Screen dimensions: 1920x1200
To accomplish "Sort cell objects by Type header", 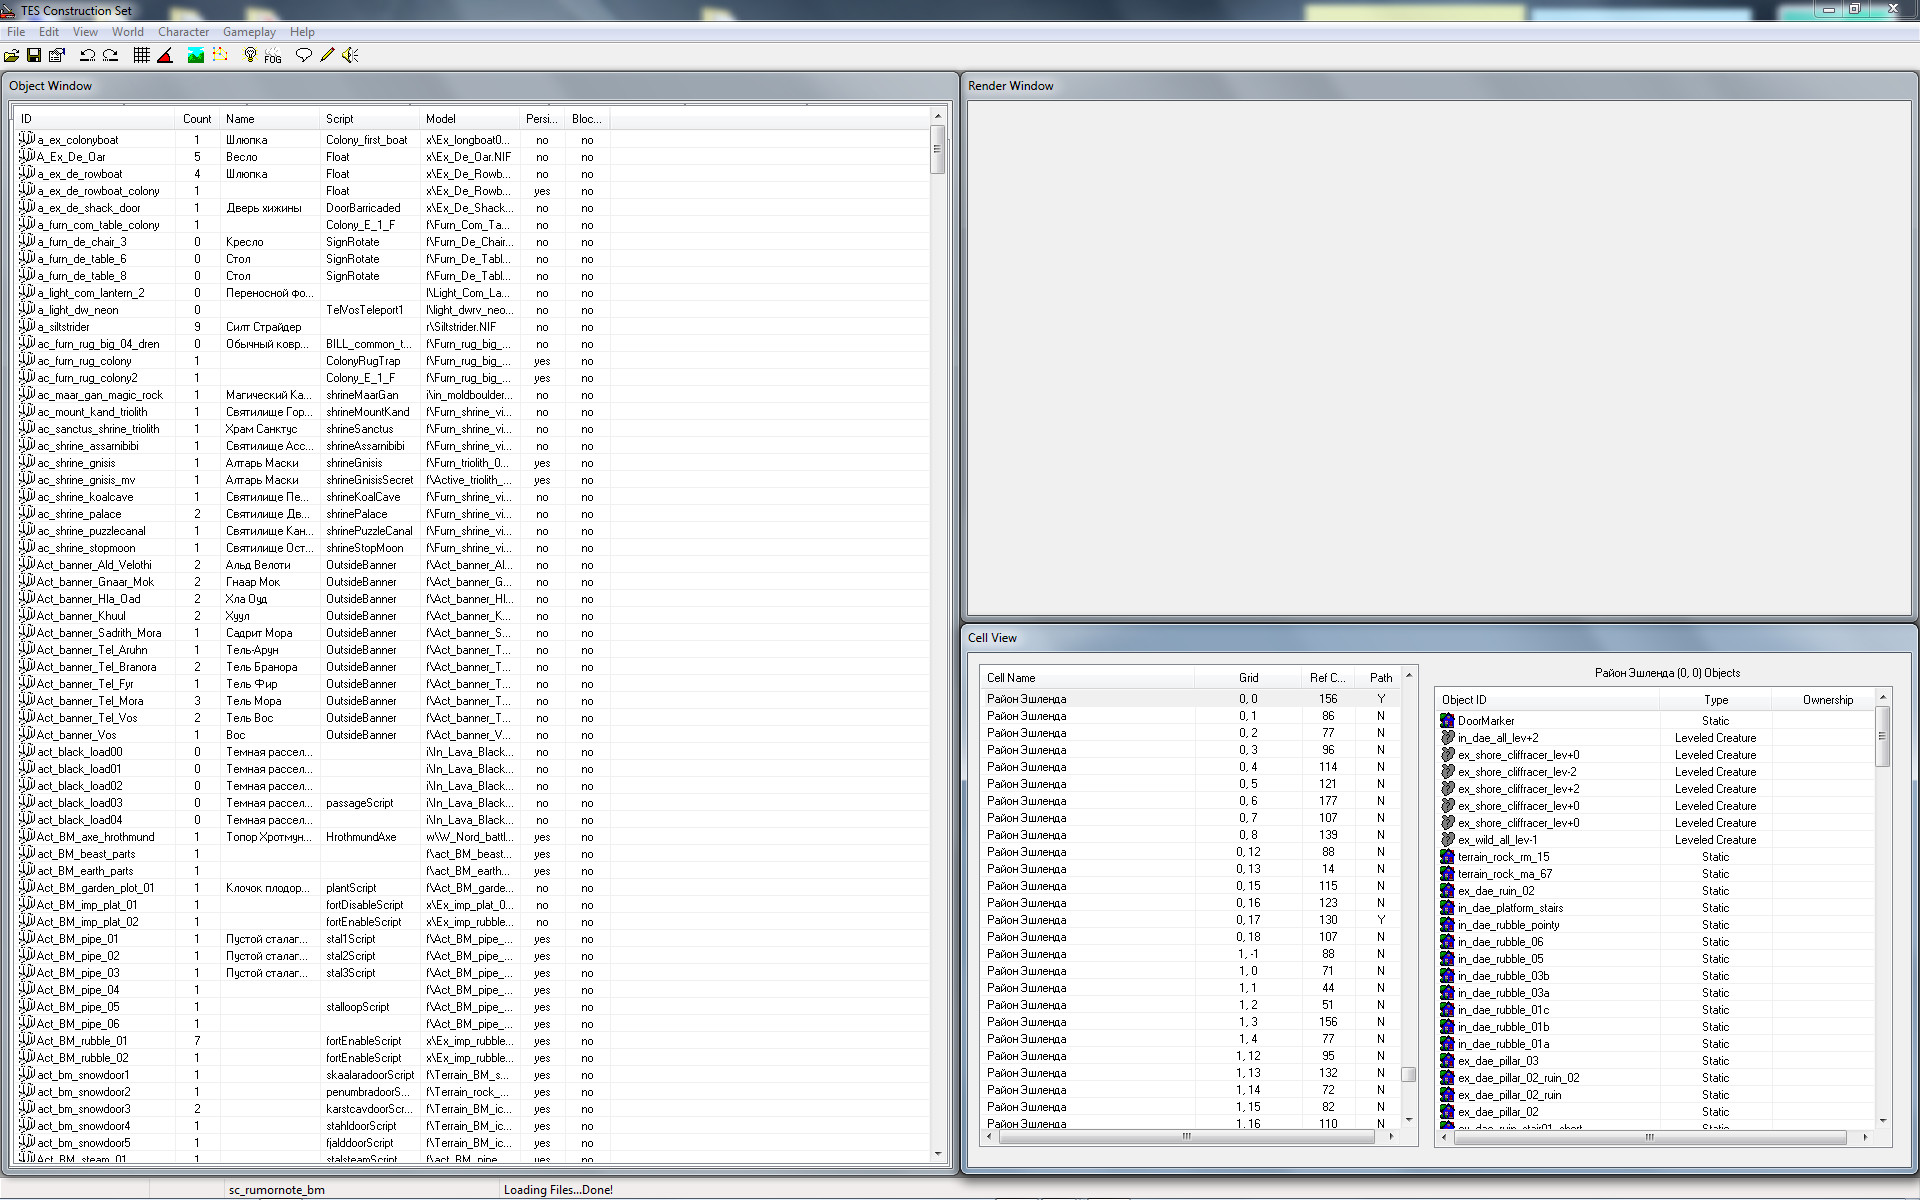I will coord(1715,700).
